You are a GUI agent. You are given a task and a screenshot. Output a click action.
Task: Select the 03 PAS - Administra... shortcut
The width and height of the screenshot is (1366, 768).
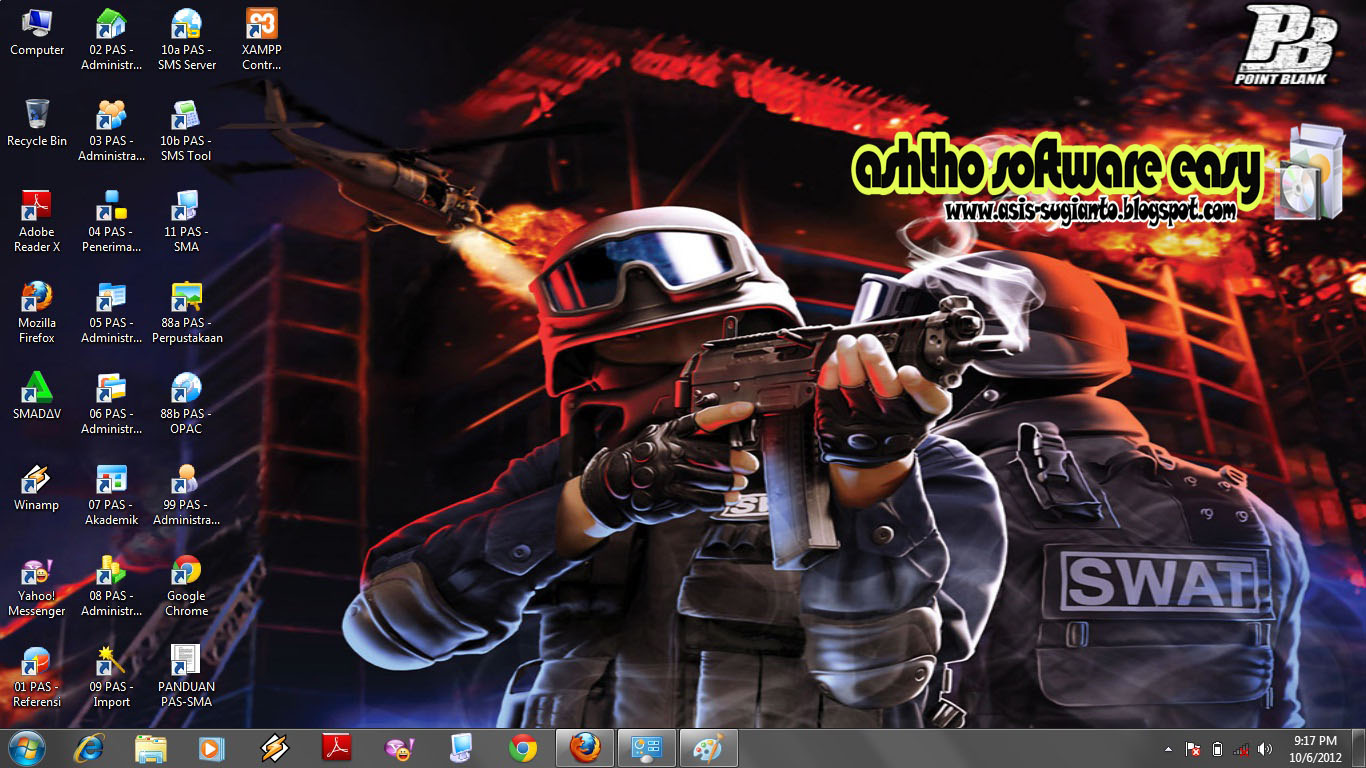point(111,131)
